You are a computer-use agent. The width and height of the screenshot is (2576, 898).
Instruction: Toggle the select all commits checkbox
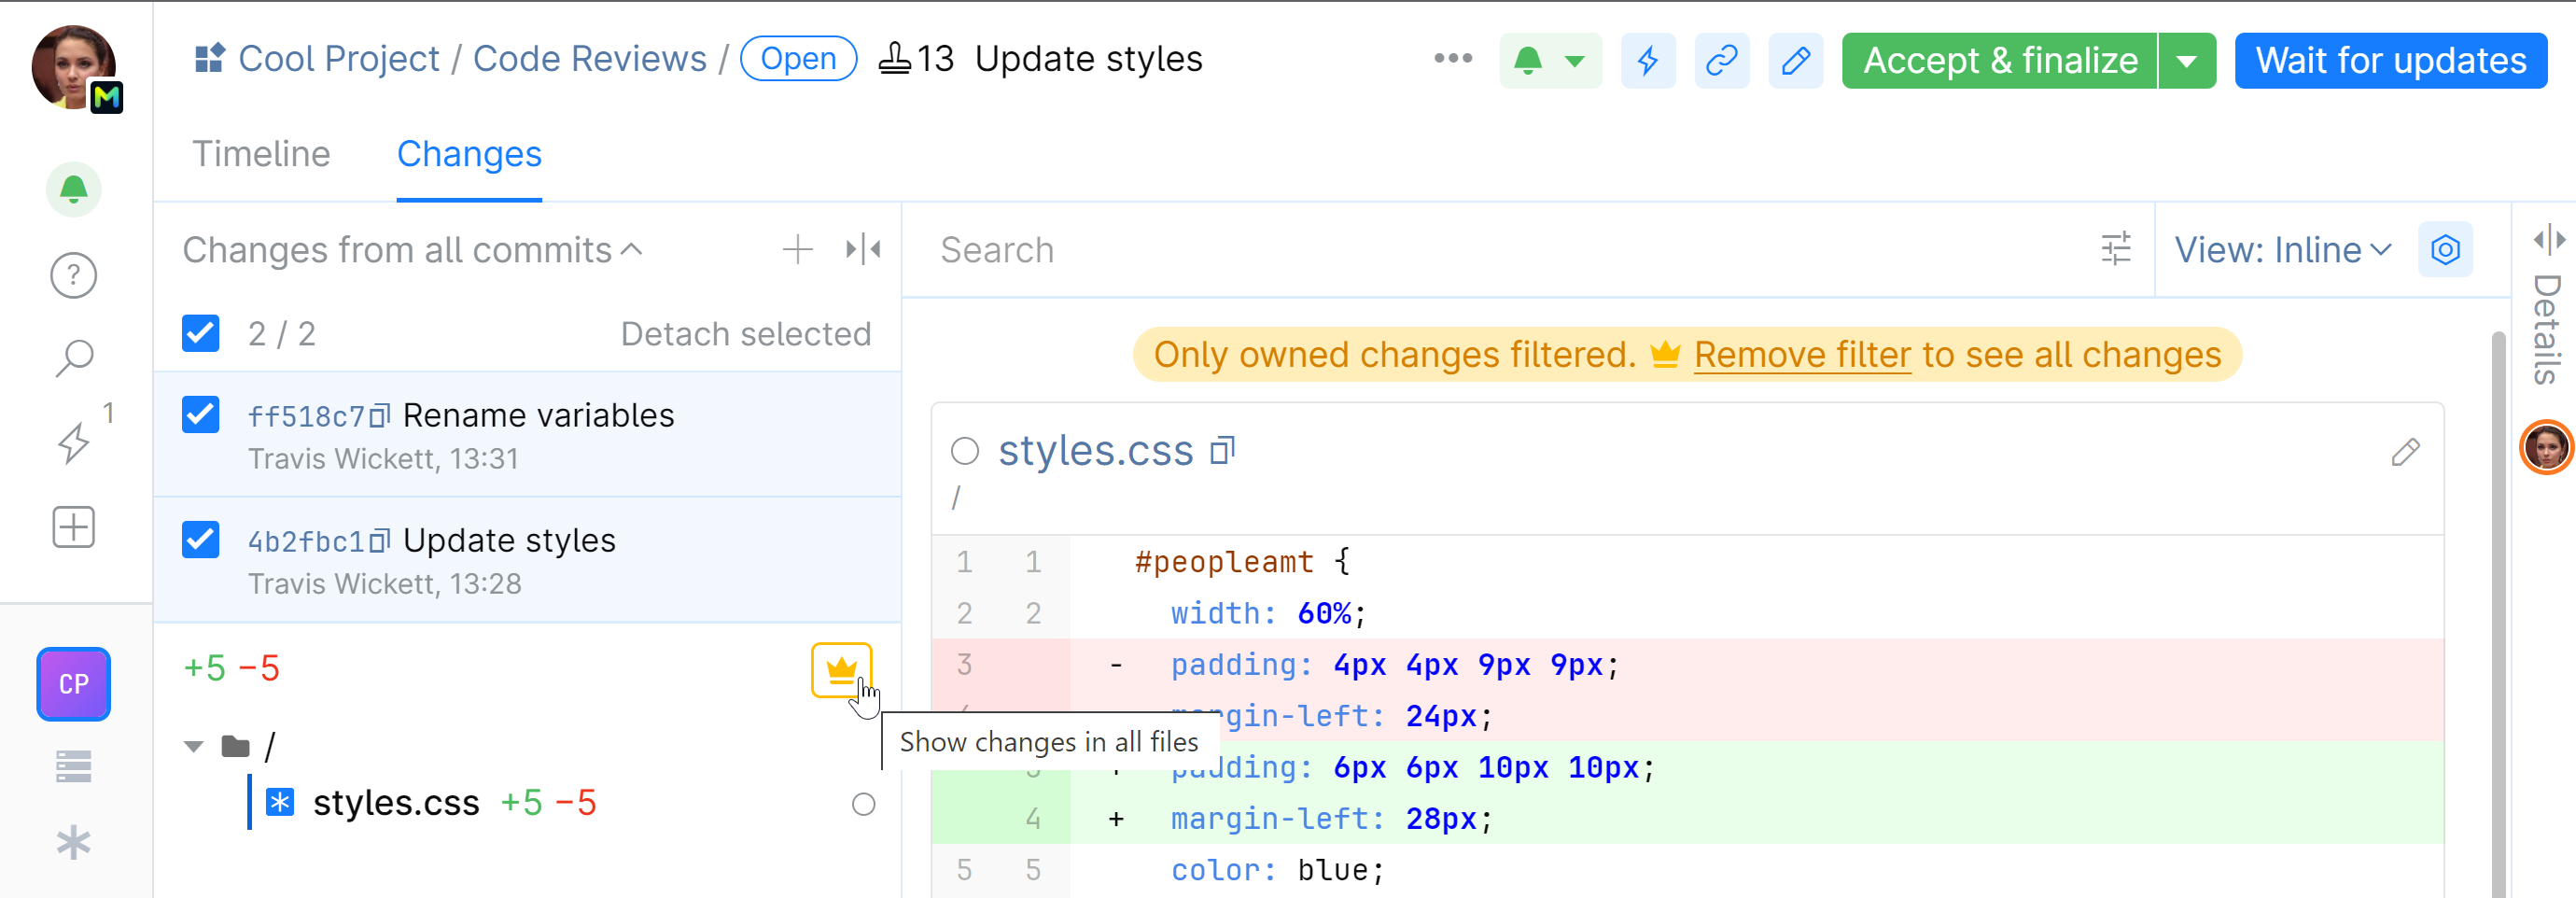pos(201,333)
